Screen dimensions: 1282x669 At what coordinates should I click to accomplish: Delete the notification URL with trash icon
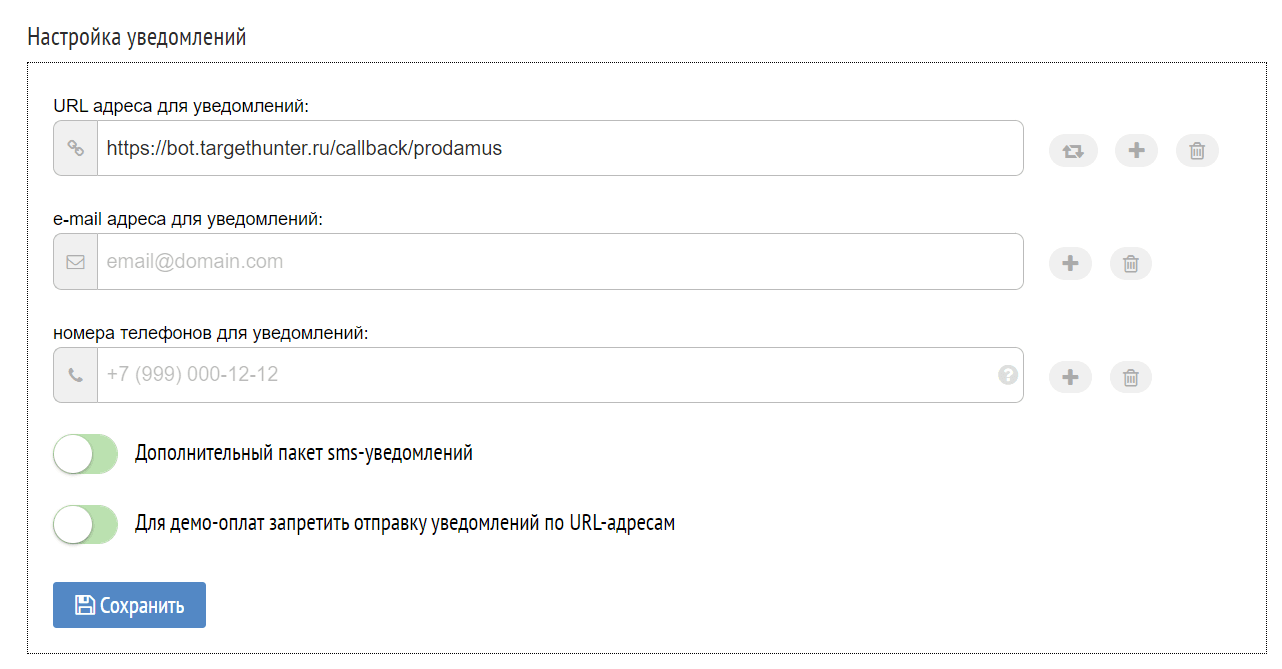1197,151
